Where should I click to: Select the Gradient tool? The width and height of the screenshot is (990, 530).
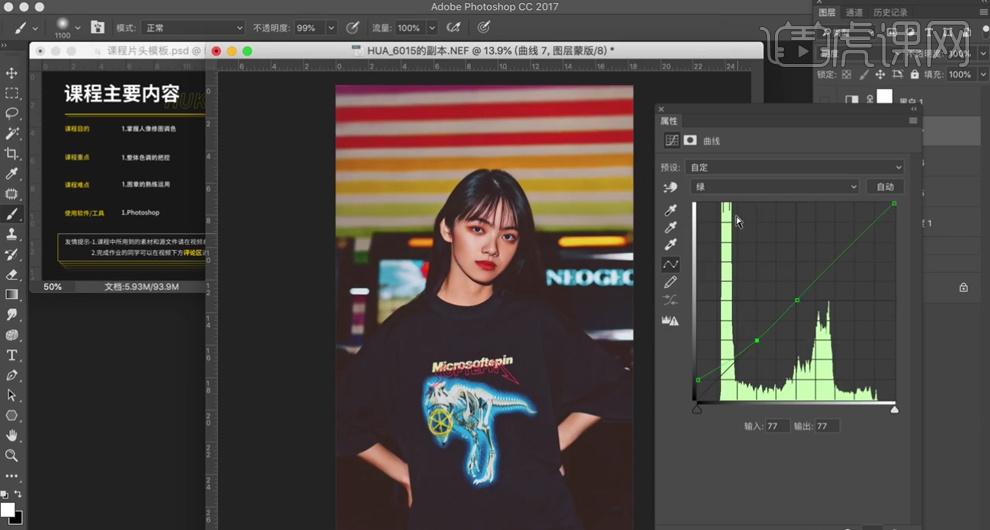coord(11,294)
